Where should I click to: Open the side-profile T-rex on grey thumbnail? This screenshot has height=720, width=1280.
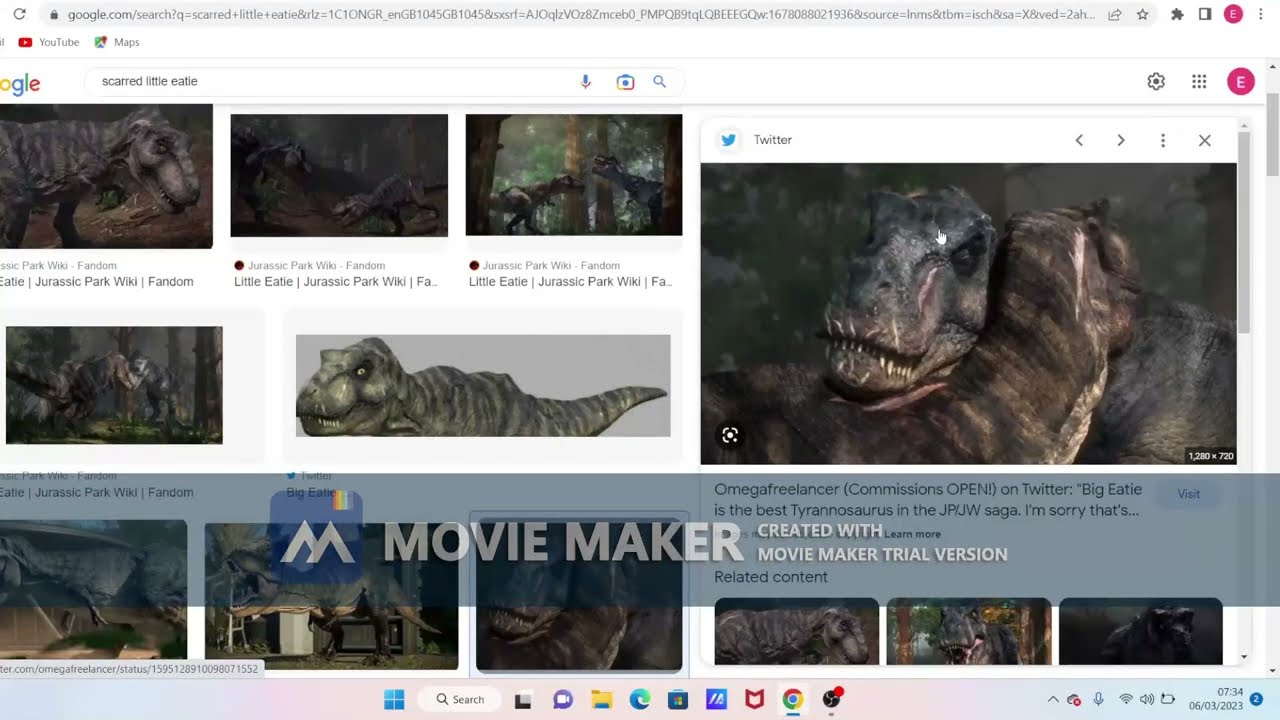(483, 385)
